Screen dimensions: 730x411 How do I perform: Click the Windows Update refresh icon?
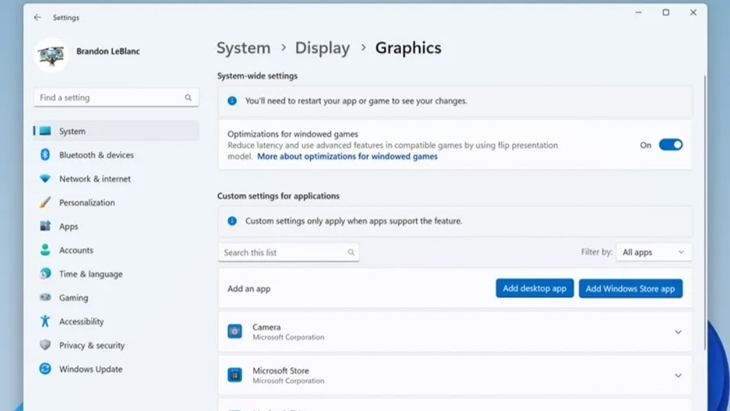[x=45, y=369]
